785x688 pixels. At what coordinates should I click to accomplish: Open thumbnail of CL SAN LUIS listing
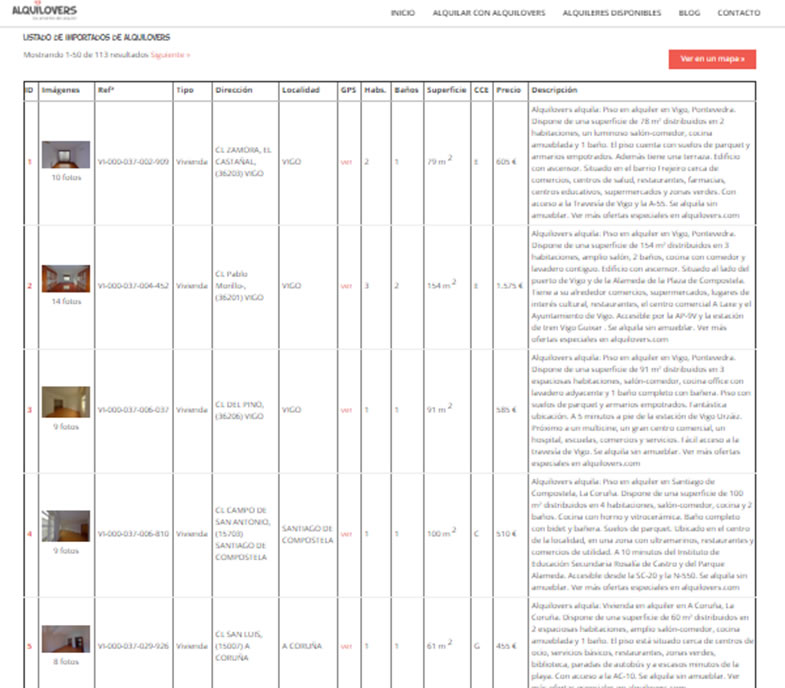[x=66, y=638]
